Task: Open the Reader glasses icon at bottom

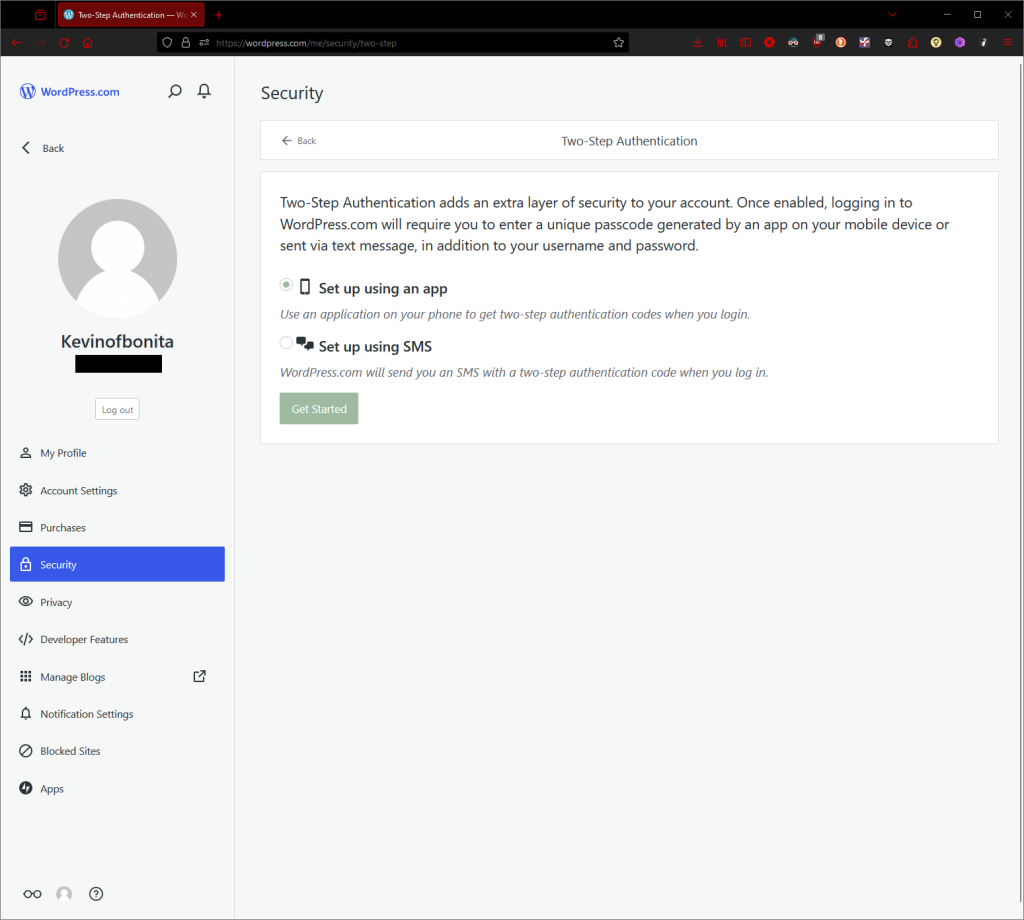Action: click(x=33, y=894)
